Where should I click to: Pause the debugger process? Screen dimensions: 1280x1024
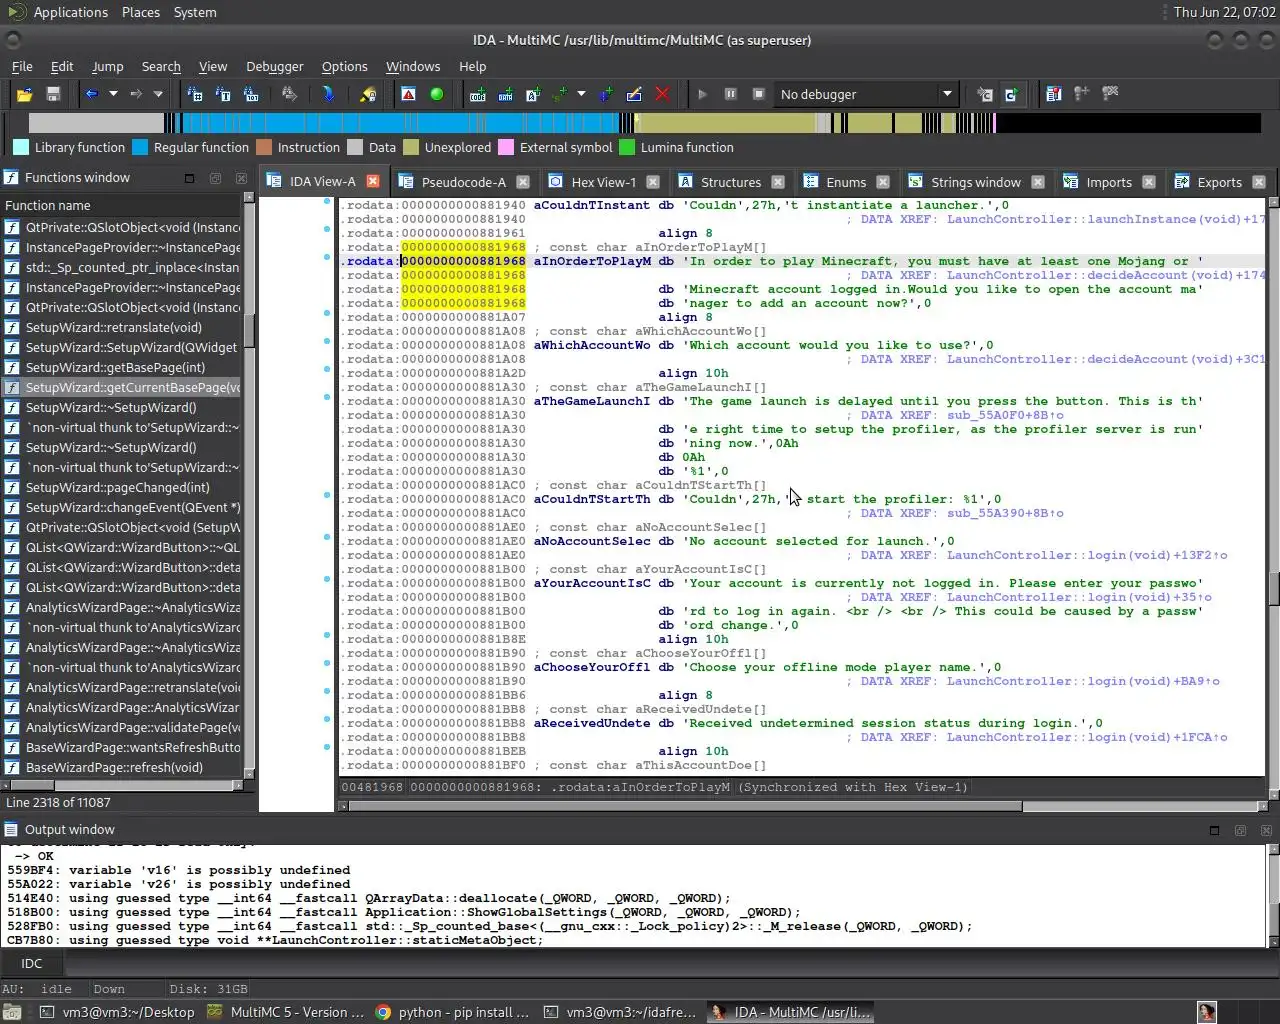coord(730,94)
